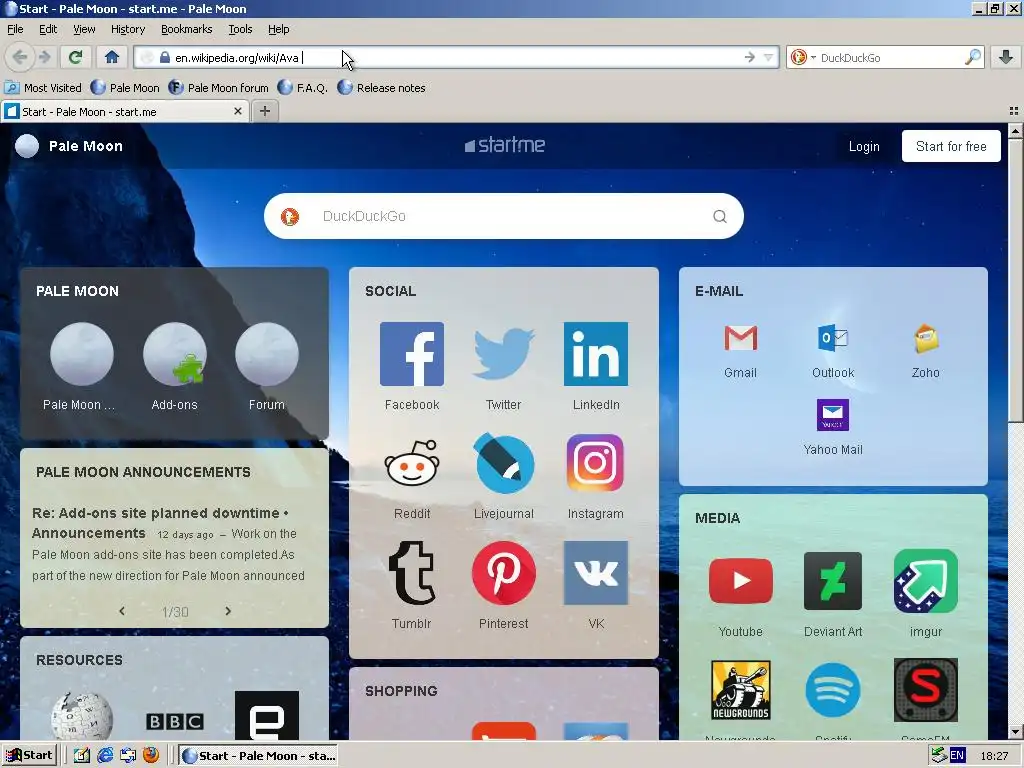1024x768 pixels.
Task: Click the start.me DuckDuckGo search field
Action: (503, 216)
